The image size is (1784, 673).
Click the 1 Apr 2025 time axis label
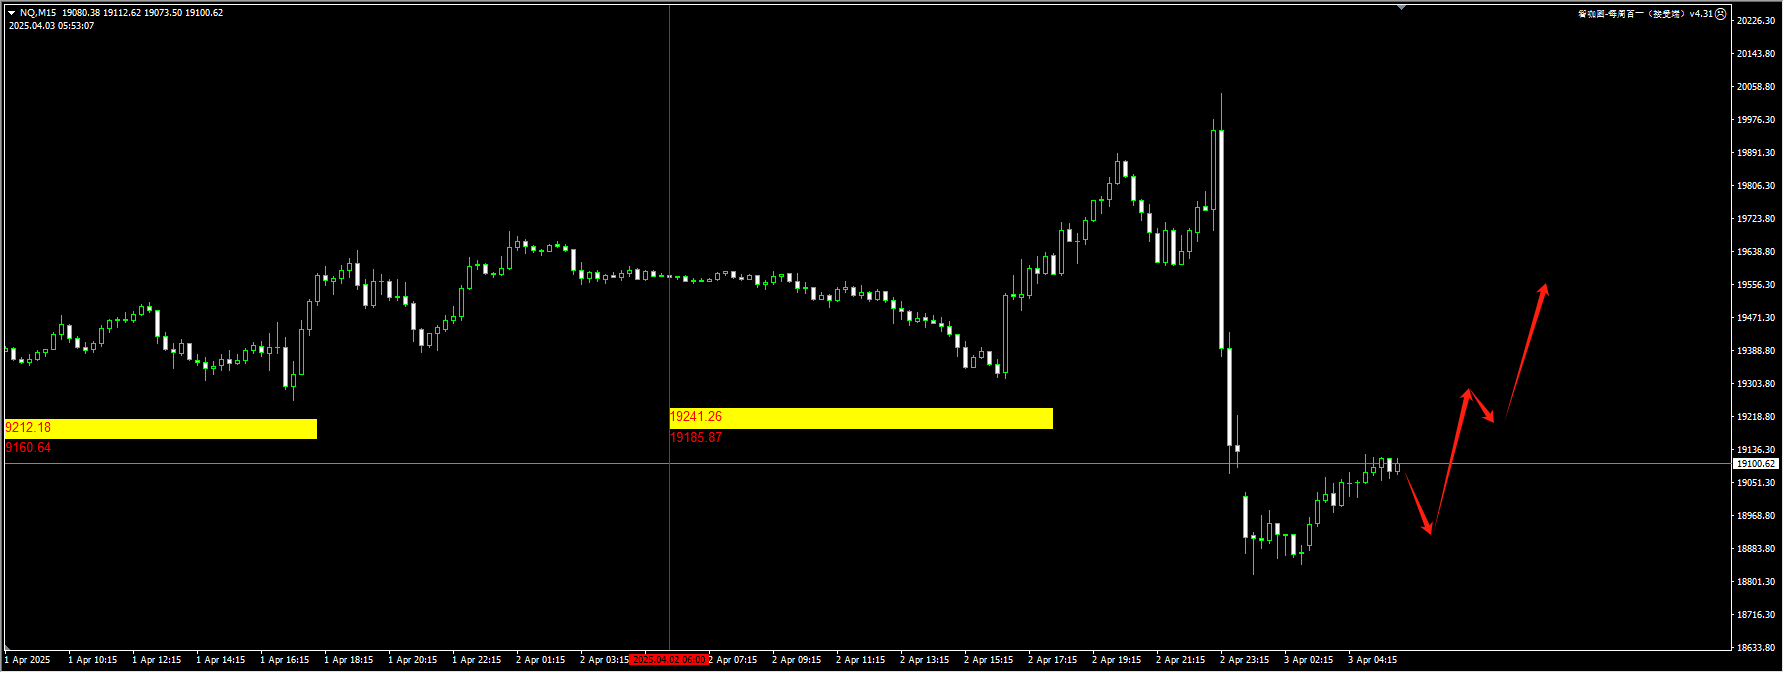point(30,660)
